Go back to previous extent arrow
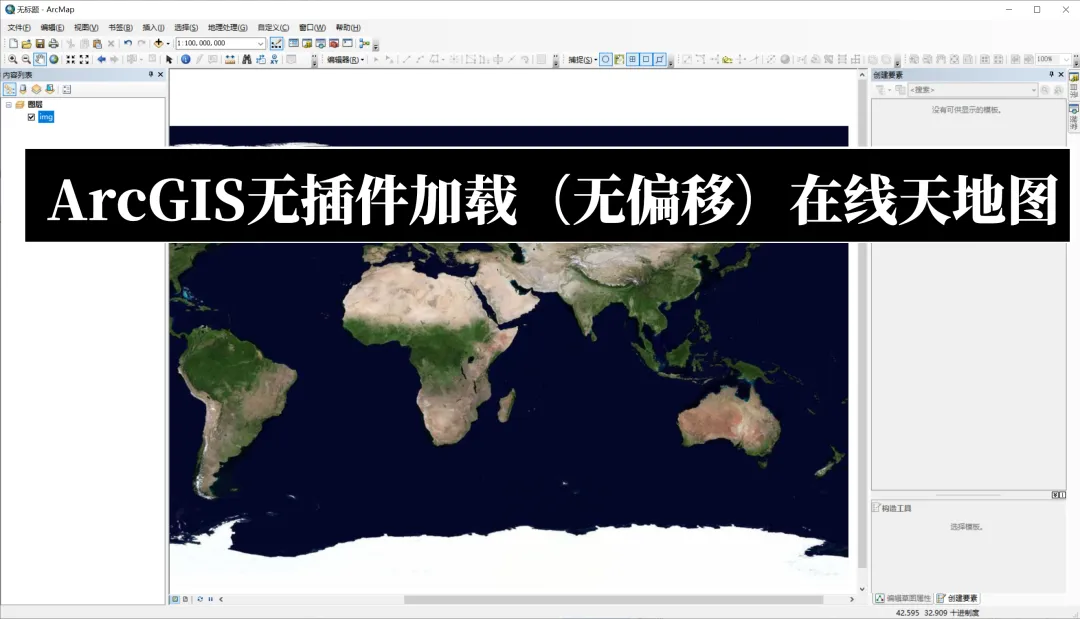1080x619 pixels. pyautogui.click(x=101, y=59)
